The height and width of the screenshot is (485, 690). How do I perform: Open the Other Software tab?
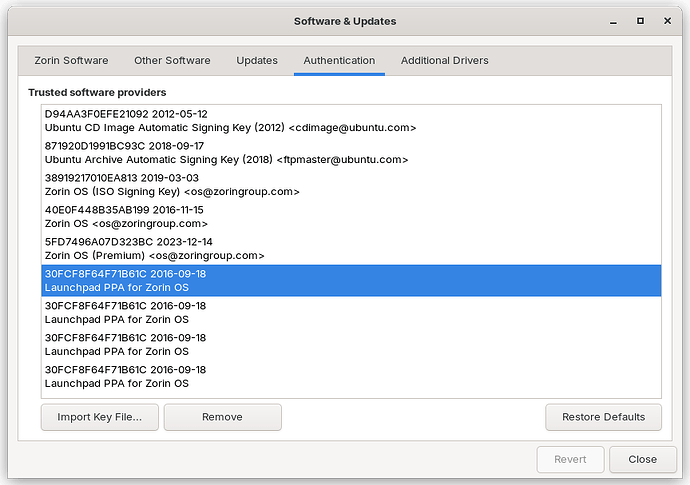[172, 61]
